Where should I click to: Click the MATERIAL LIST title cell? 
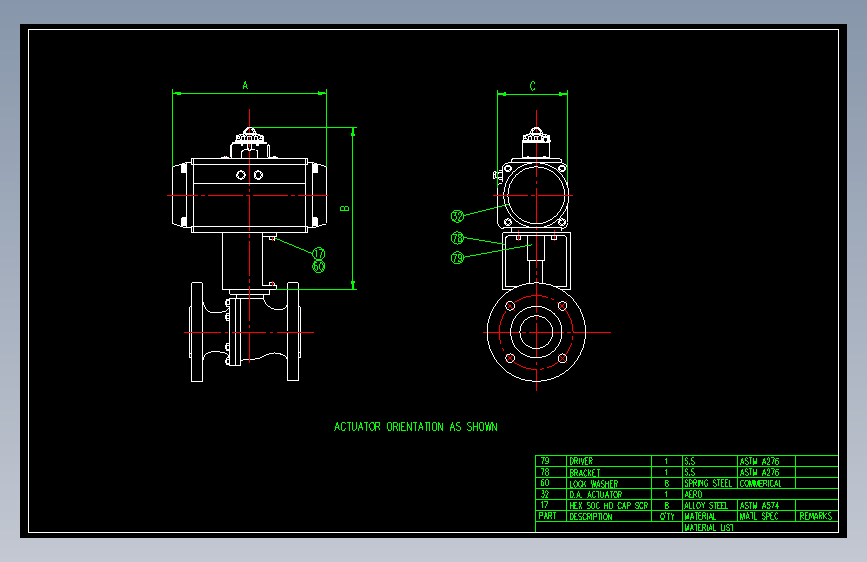pyautogui.click(x=760, y=527)
